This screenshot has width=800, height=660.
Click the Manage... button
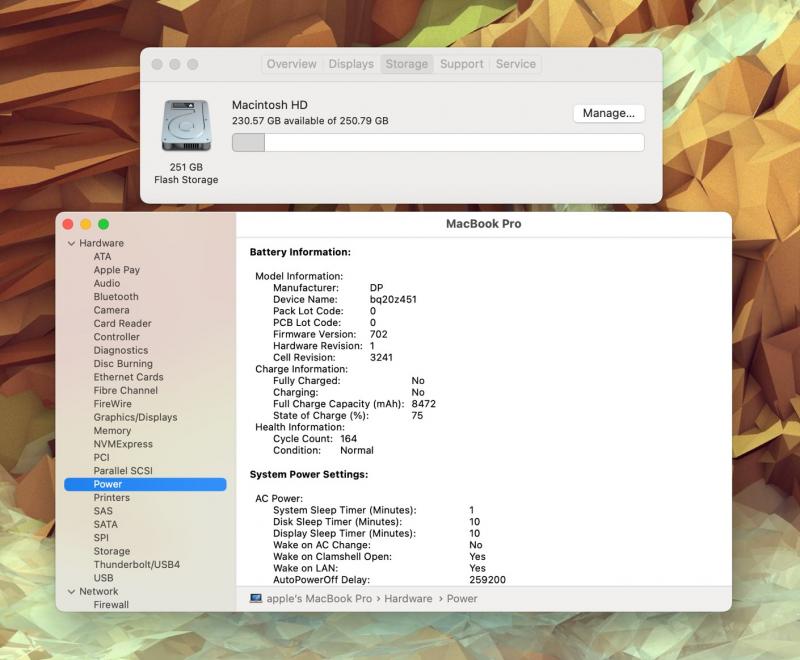click(609, 113)
